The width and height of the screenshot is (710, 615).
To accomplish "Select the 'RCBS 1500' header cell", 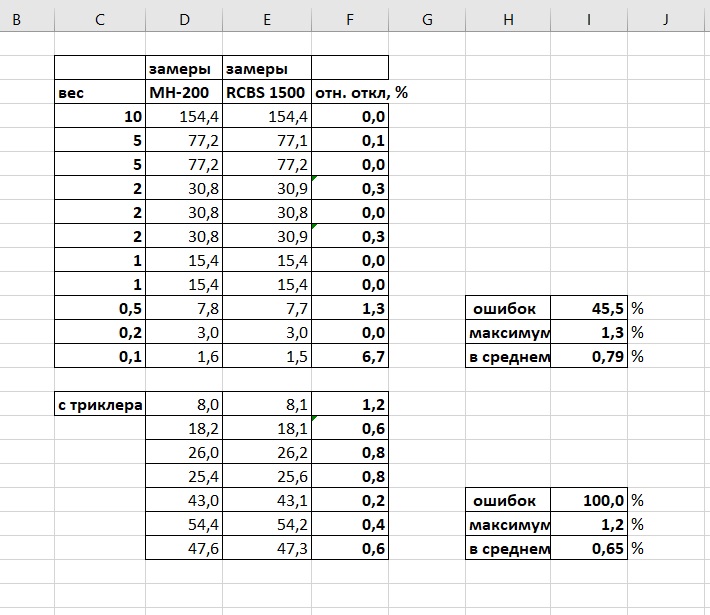I will click(x=267, y=93).
